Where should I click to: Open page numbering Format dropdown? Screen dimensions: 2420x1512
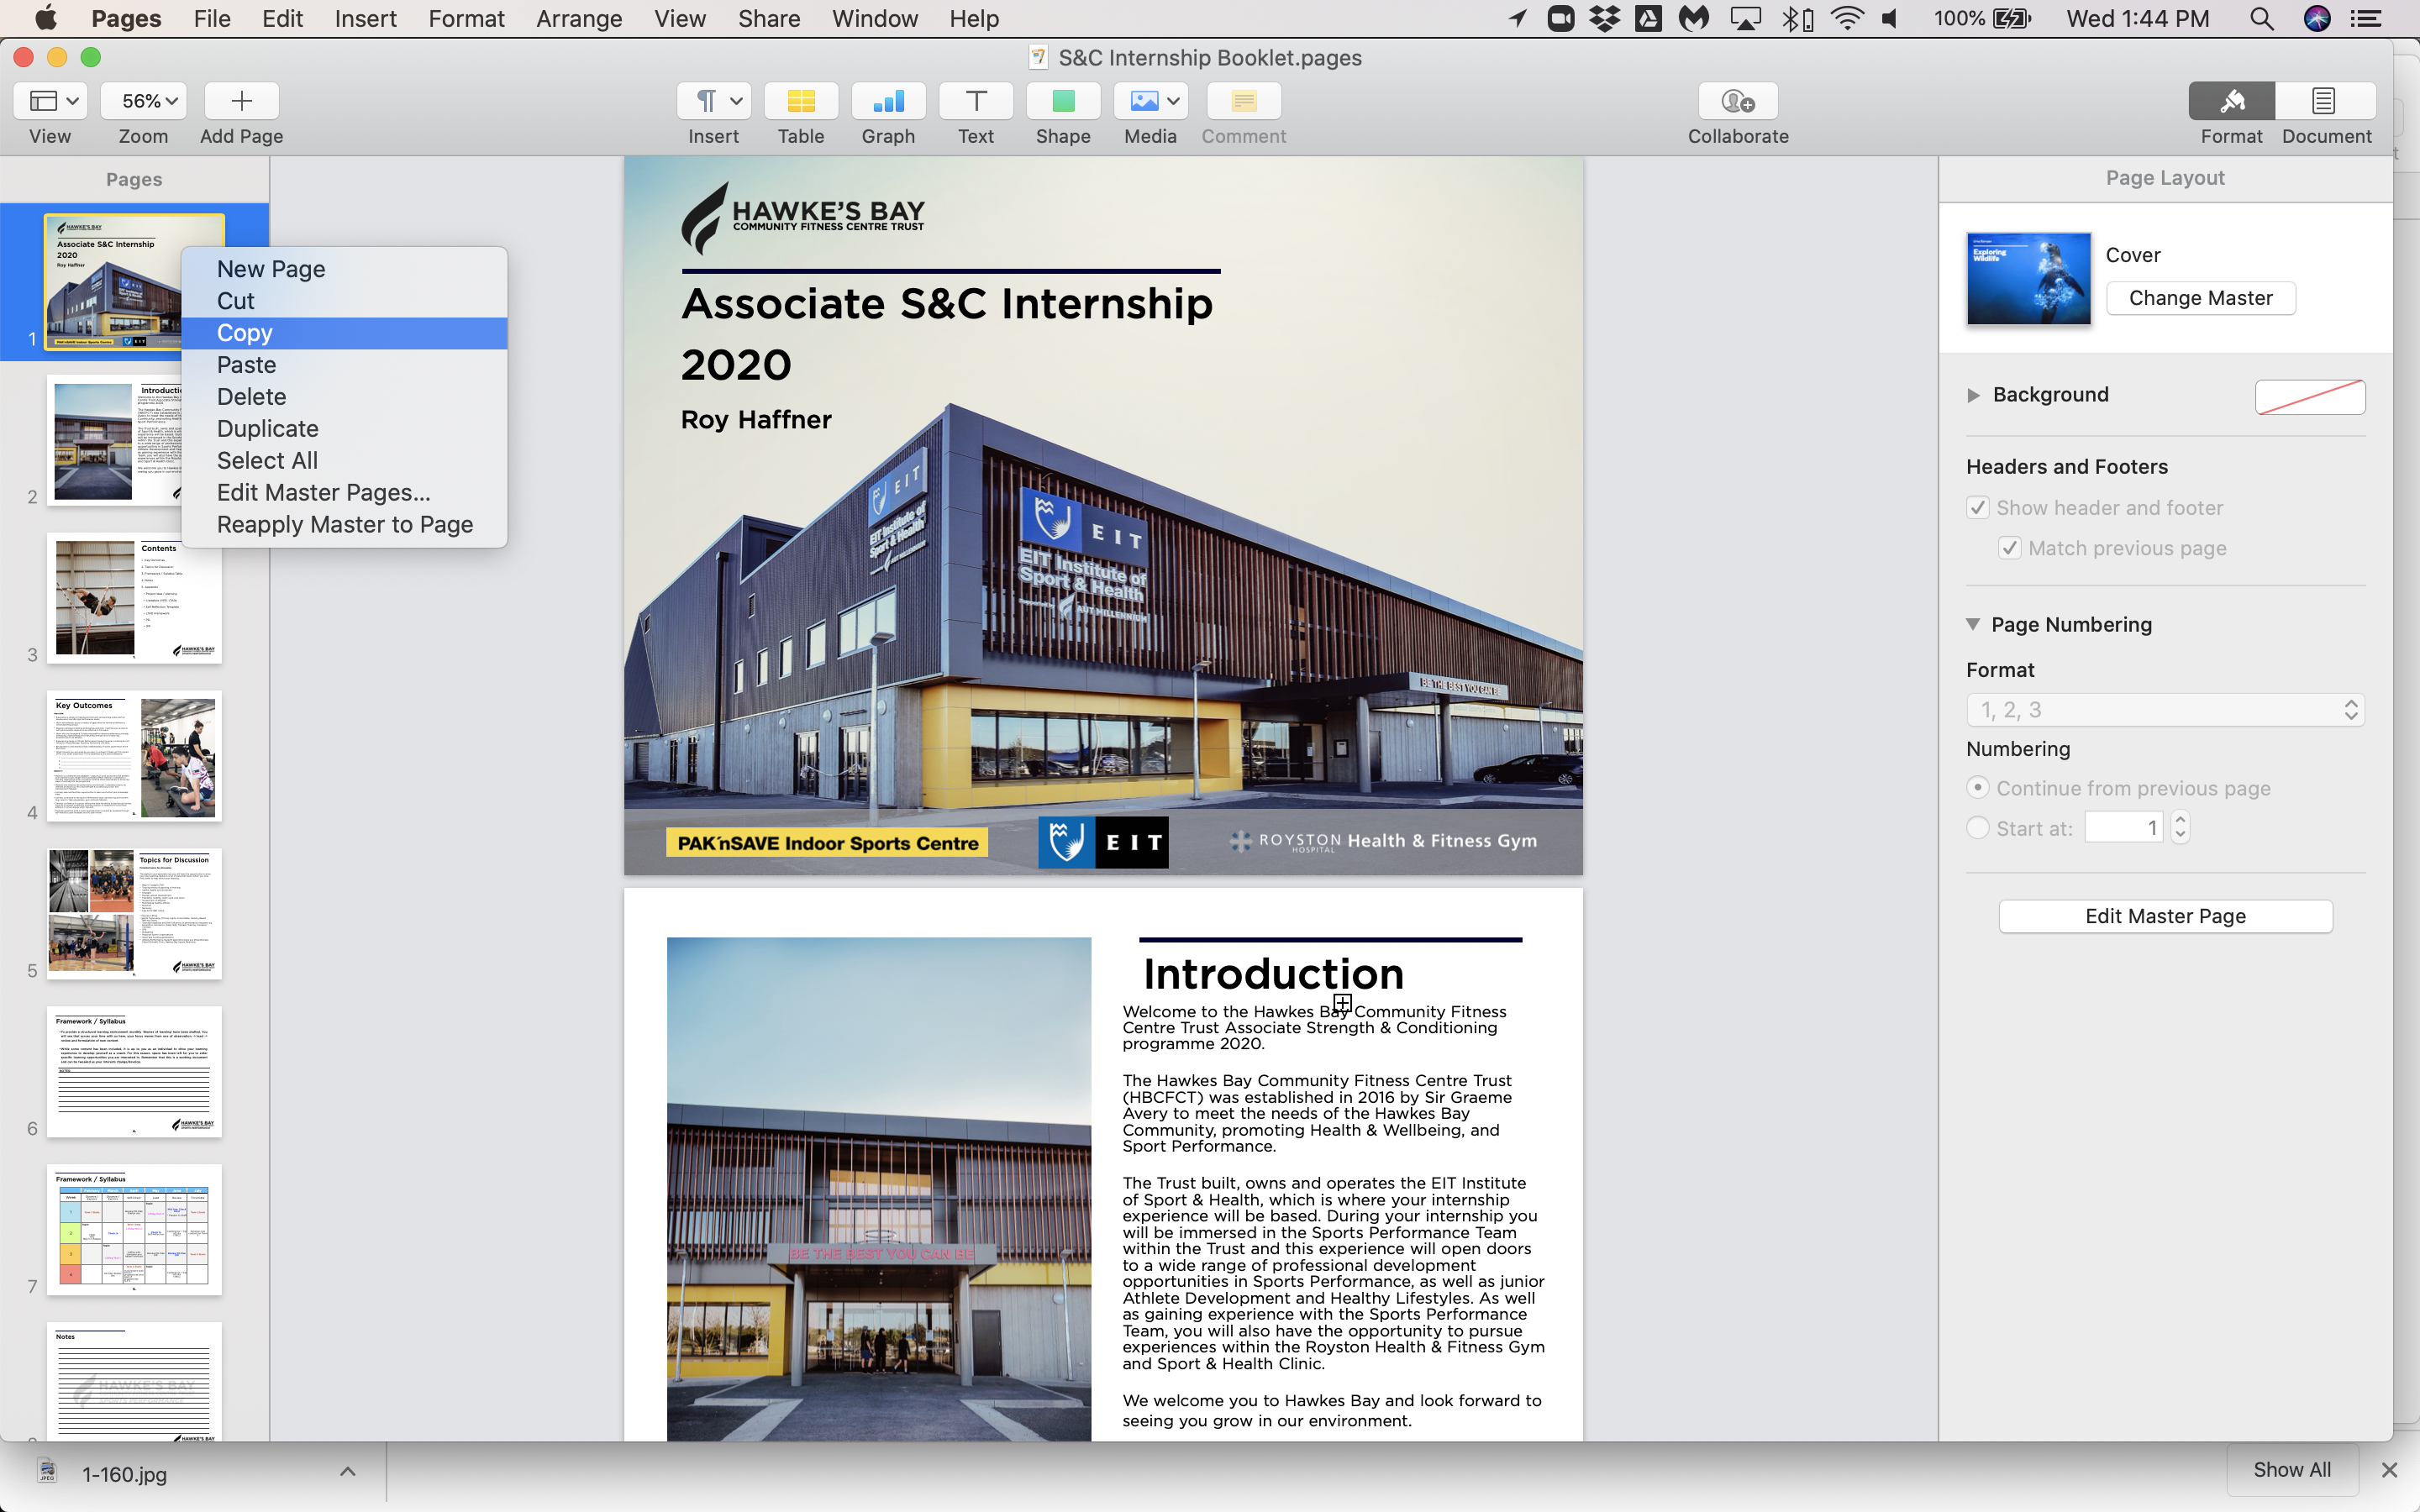(x=2164, y=710)
